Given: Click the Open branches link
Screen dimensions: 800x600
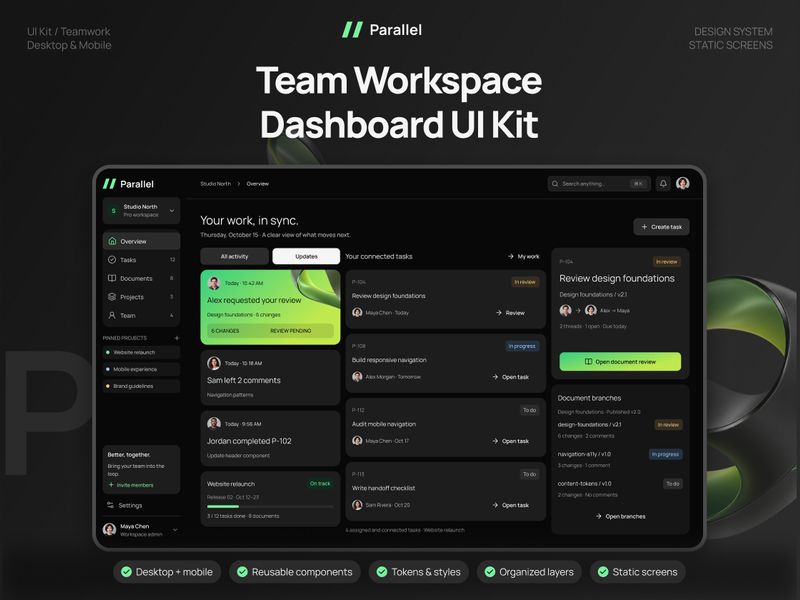Looking at the screenshot, I should click(x=620, y=516).
